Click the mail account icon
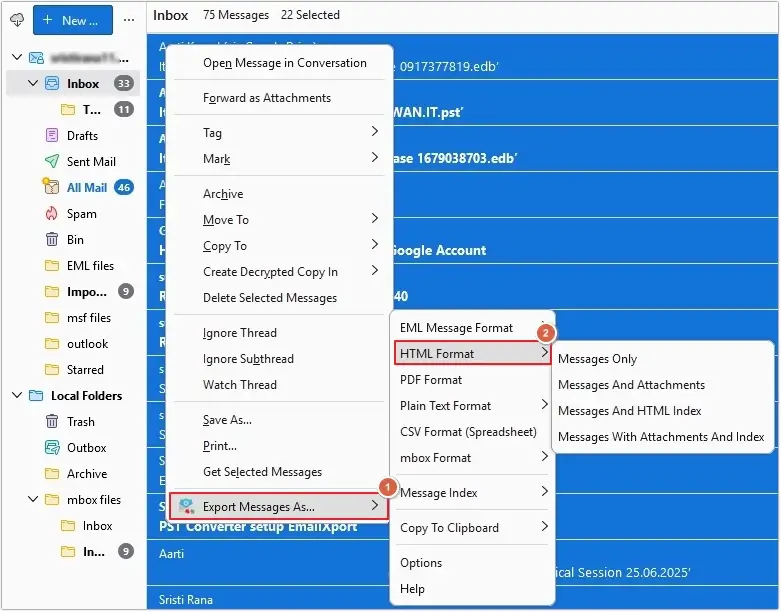Image resolution: width=781 pixels, height=612 pixels. click(x=36, y=58)
